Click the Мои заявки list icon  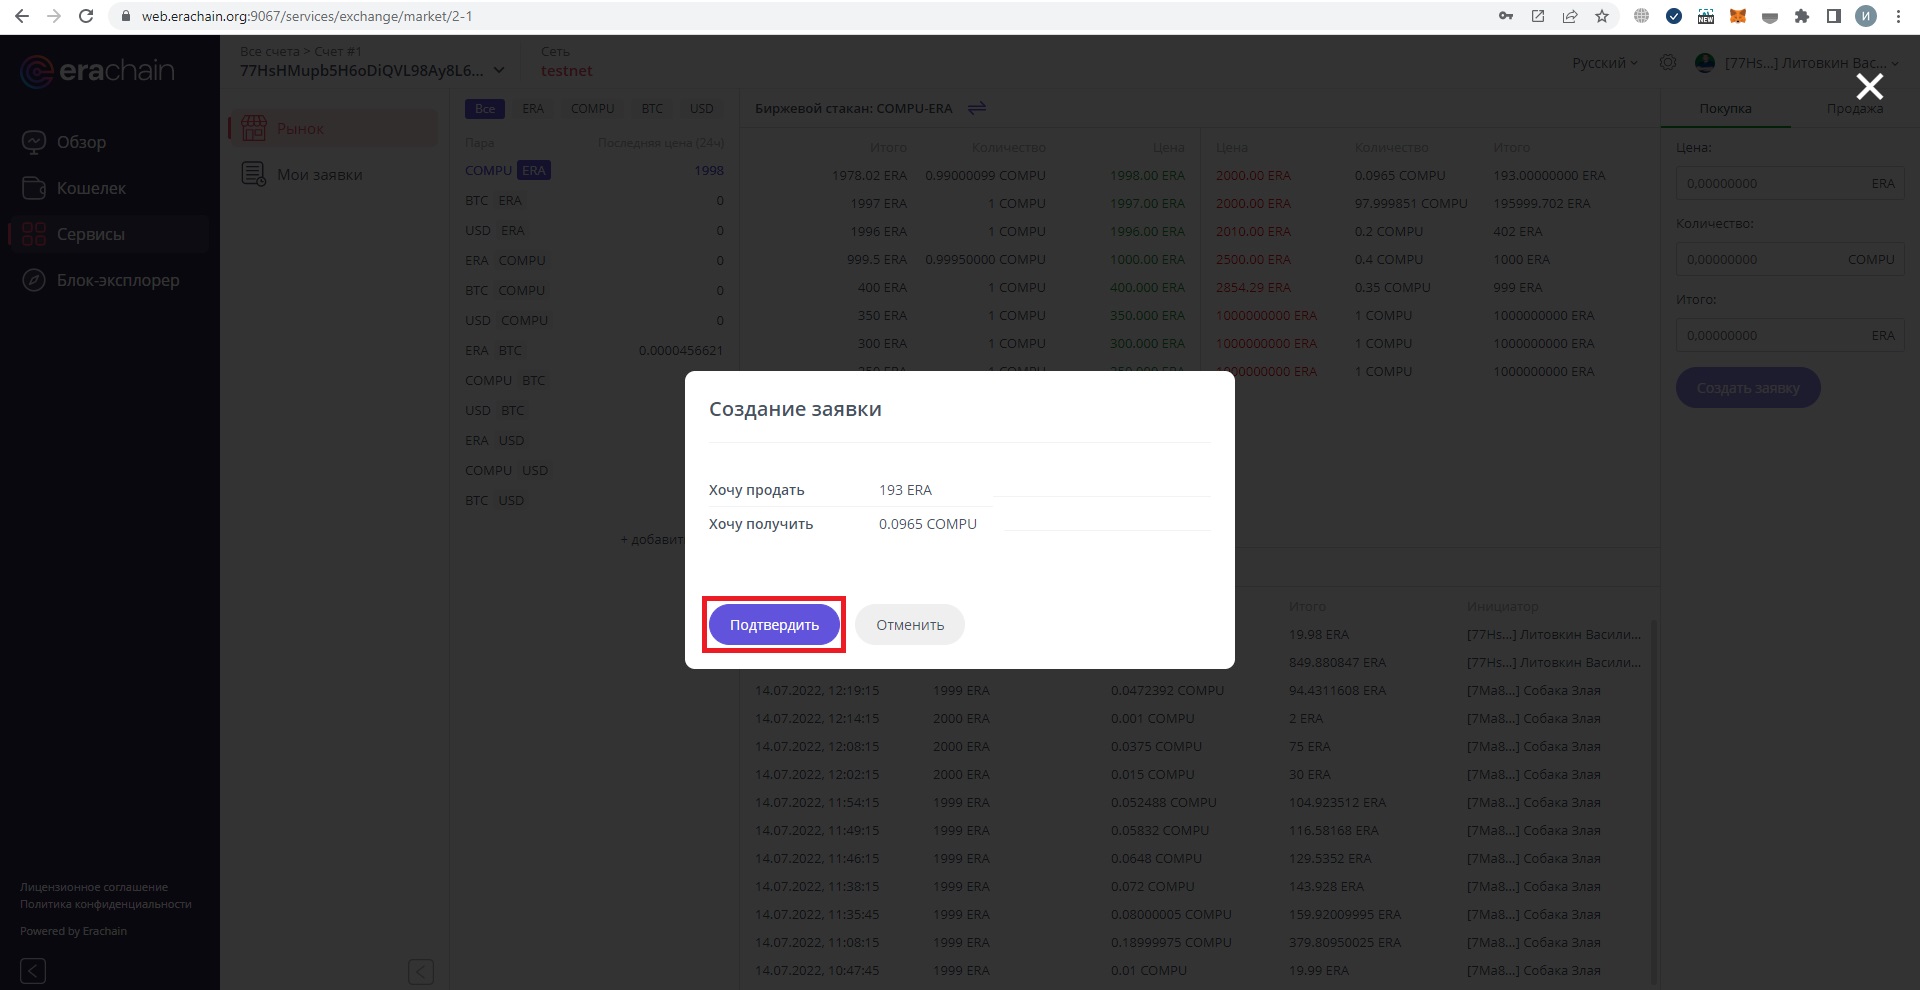(x=254, y=174)
